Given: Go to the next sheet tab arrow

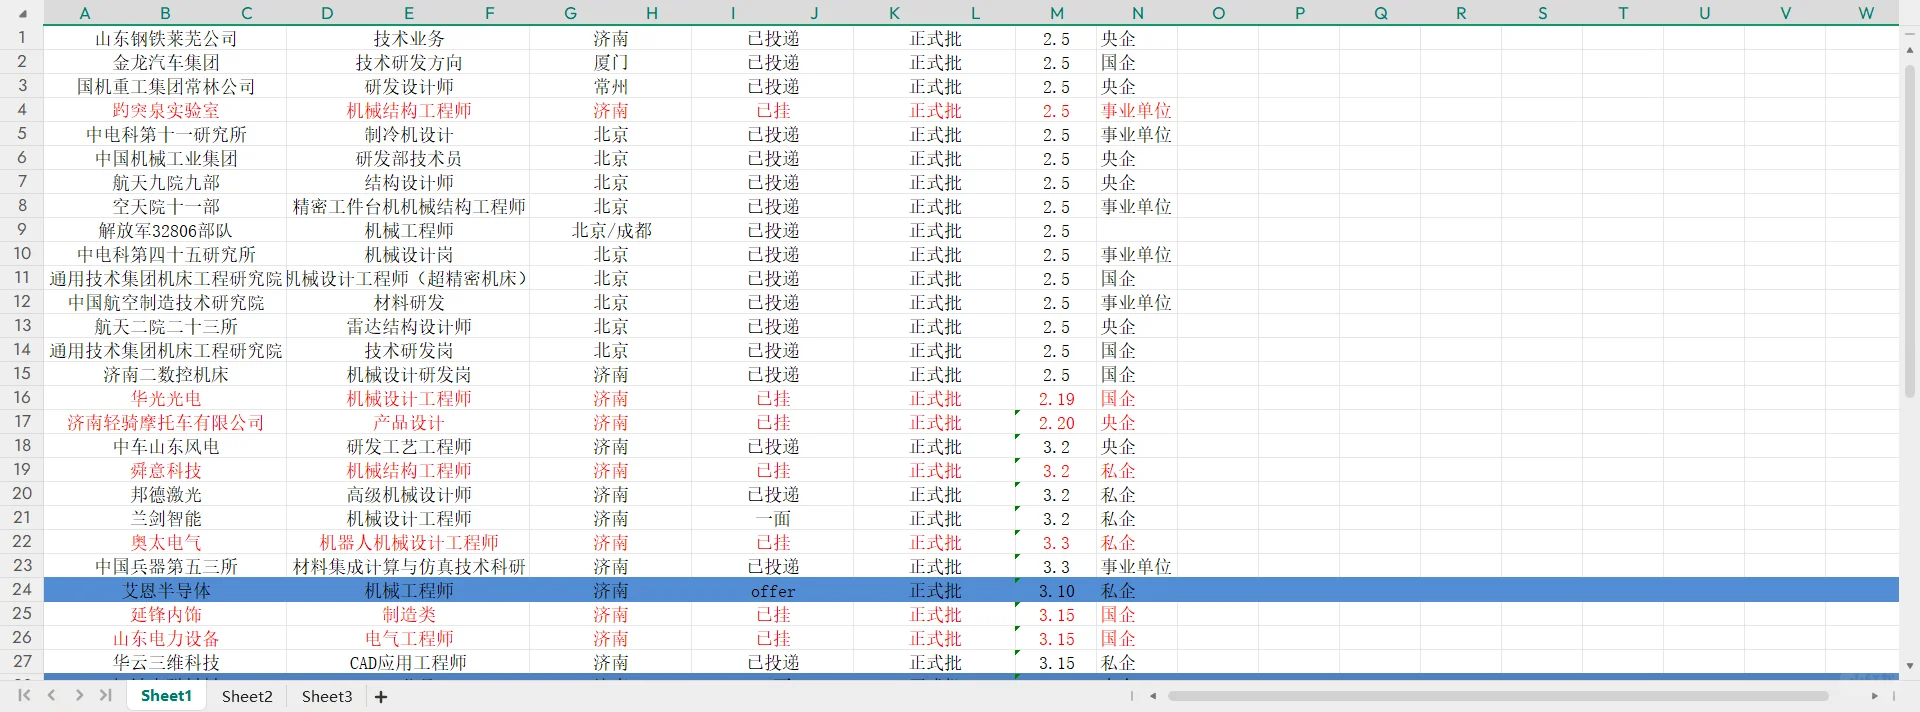Looking at the screenshot, I should [79, 695].
